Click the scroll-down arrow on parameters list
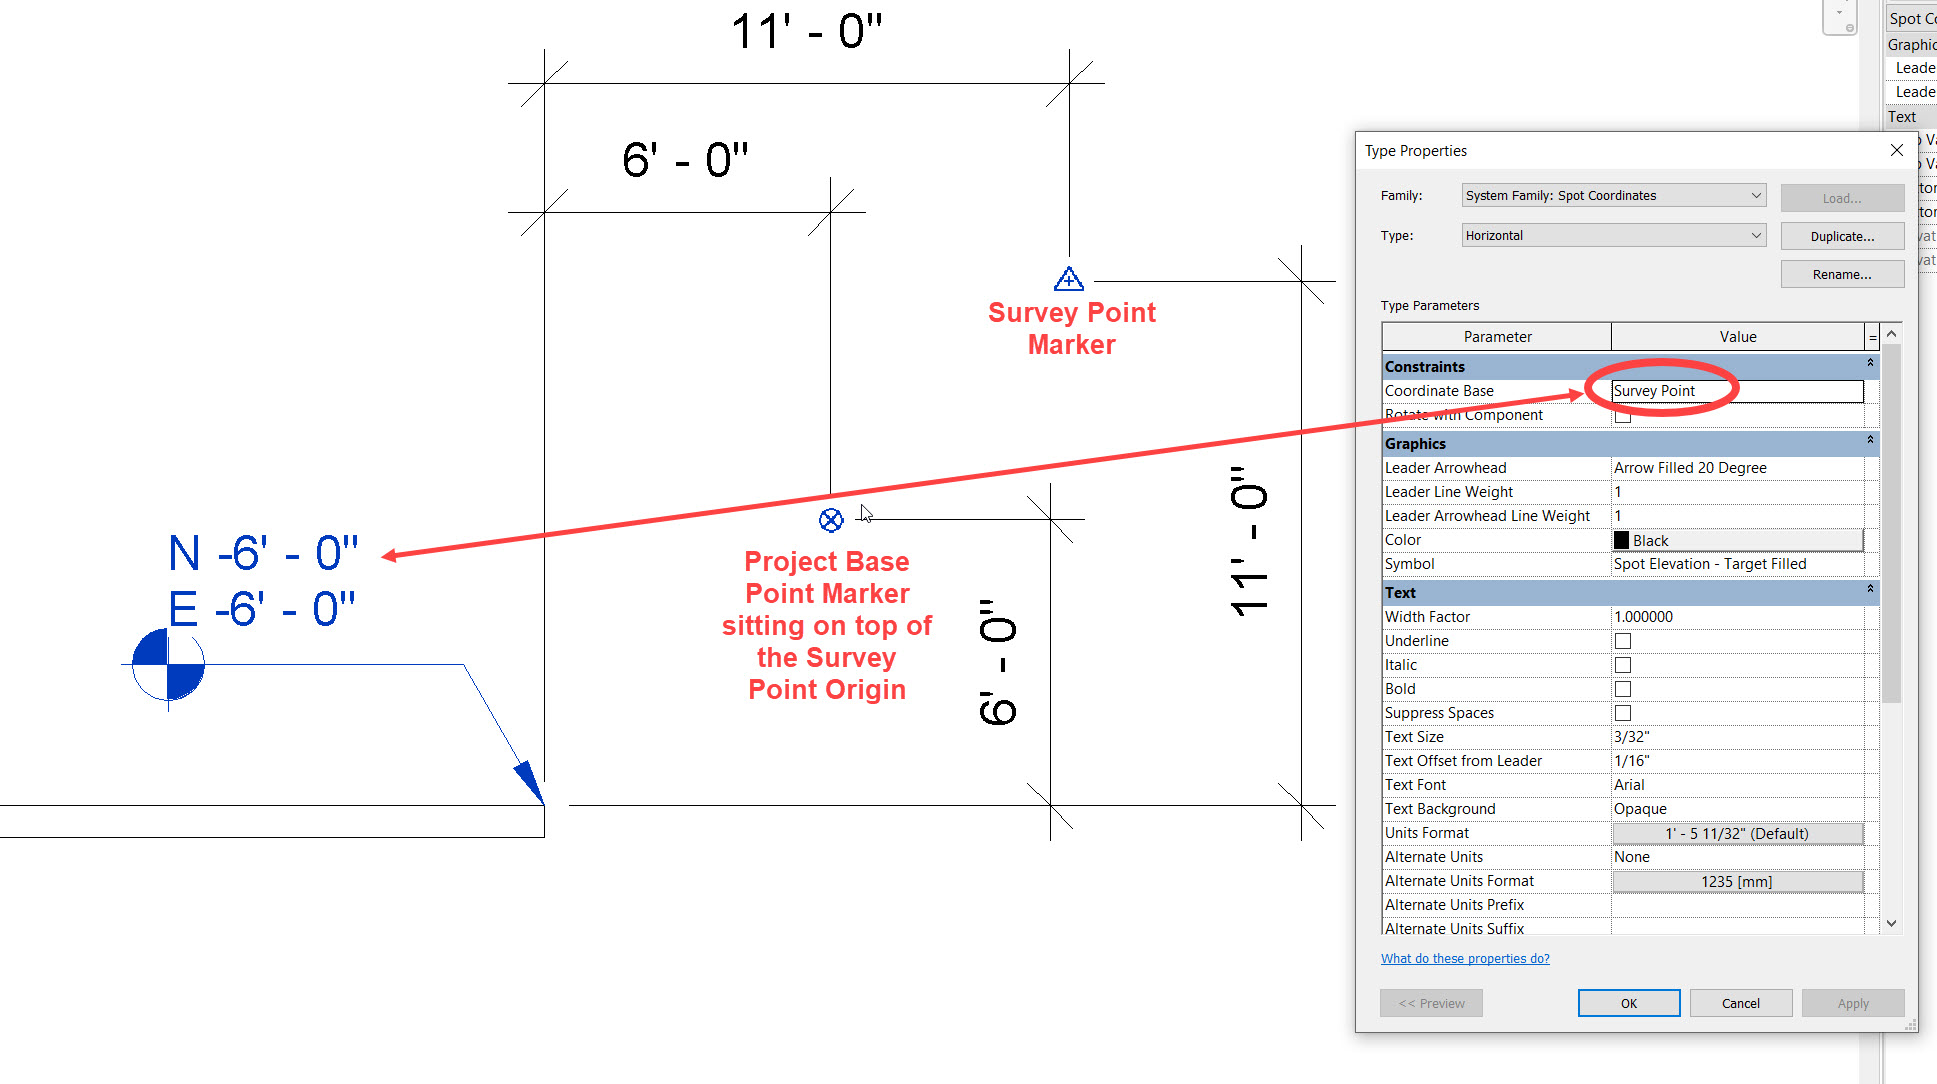 [1891, 923]
